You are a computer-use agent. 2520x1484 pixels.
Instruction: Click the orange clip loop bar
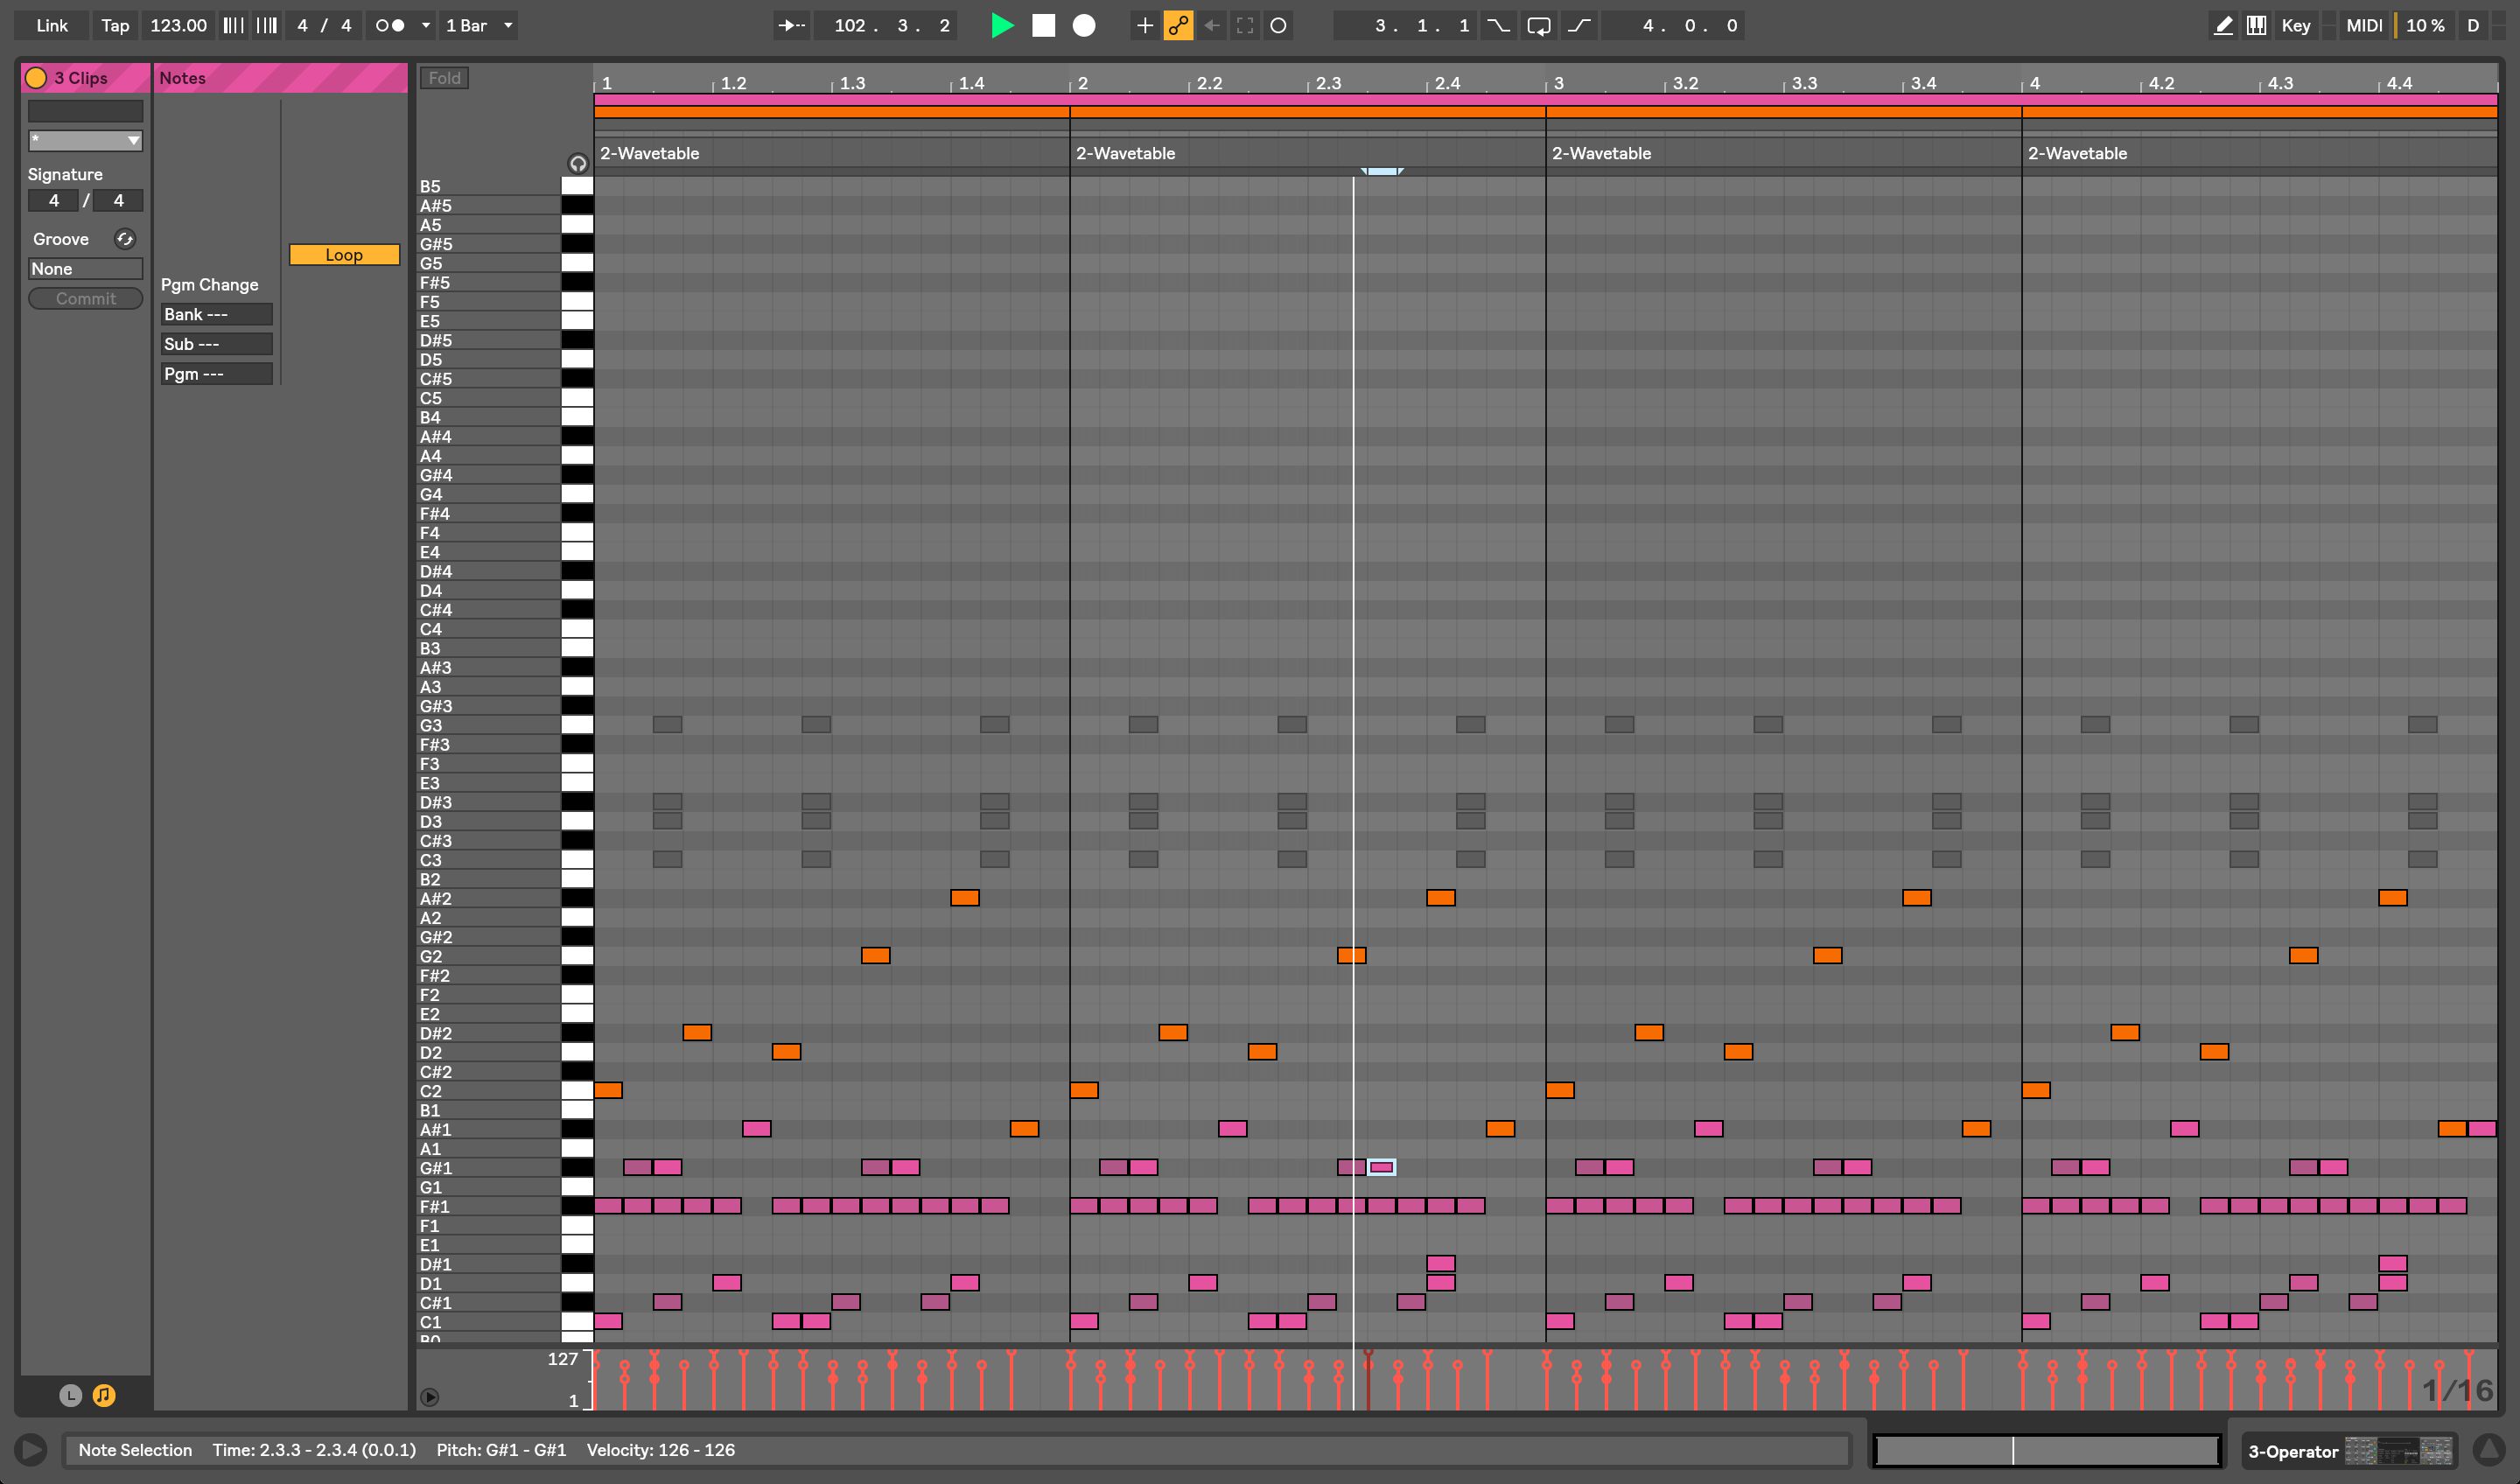coord(1545,112)
